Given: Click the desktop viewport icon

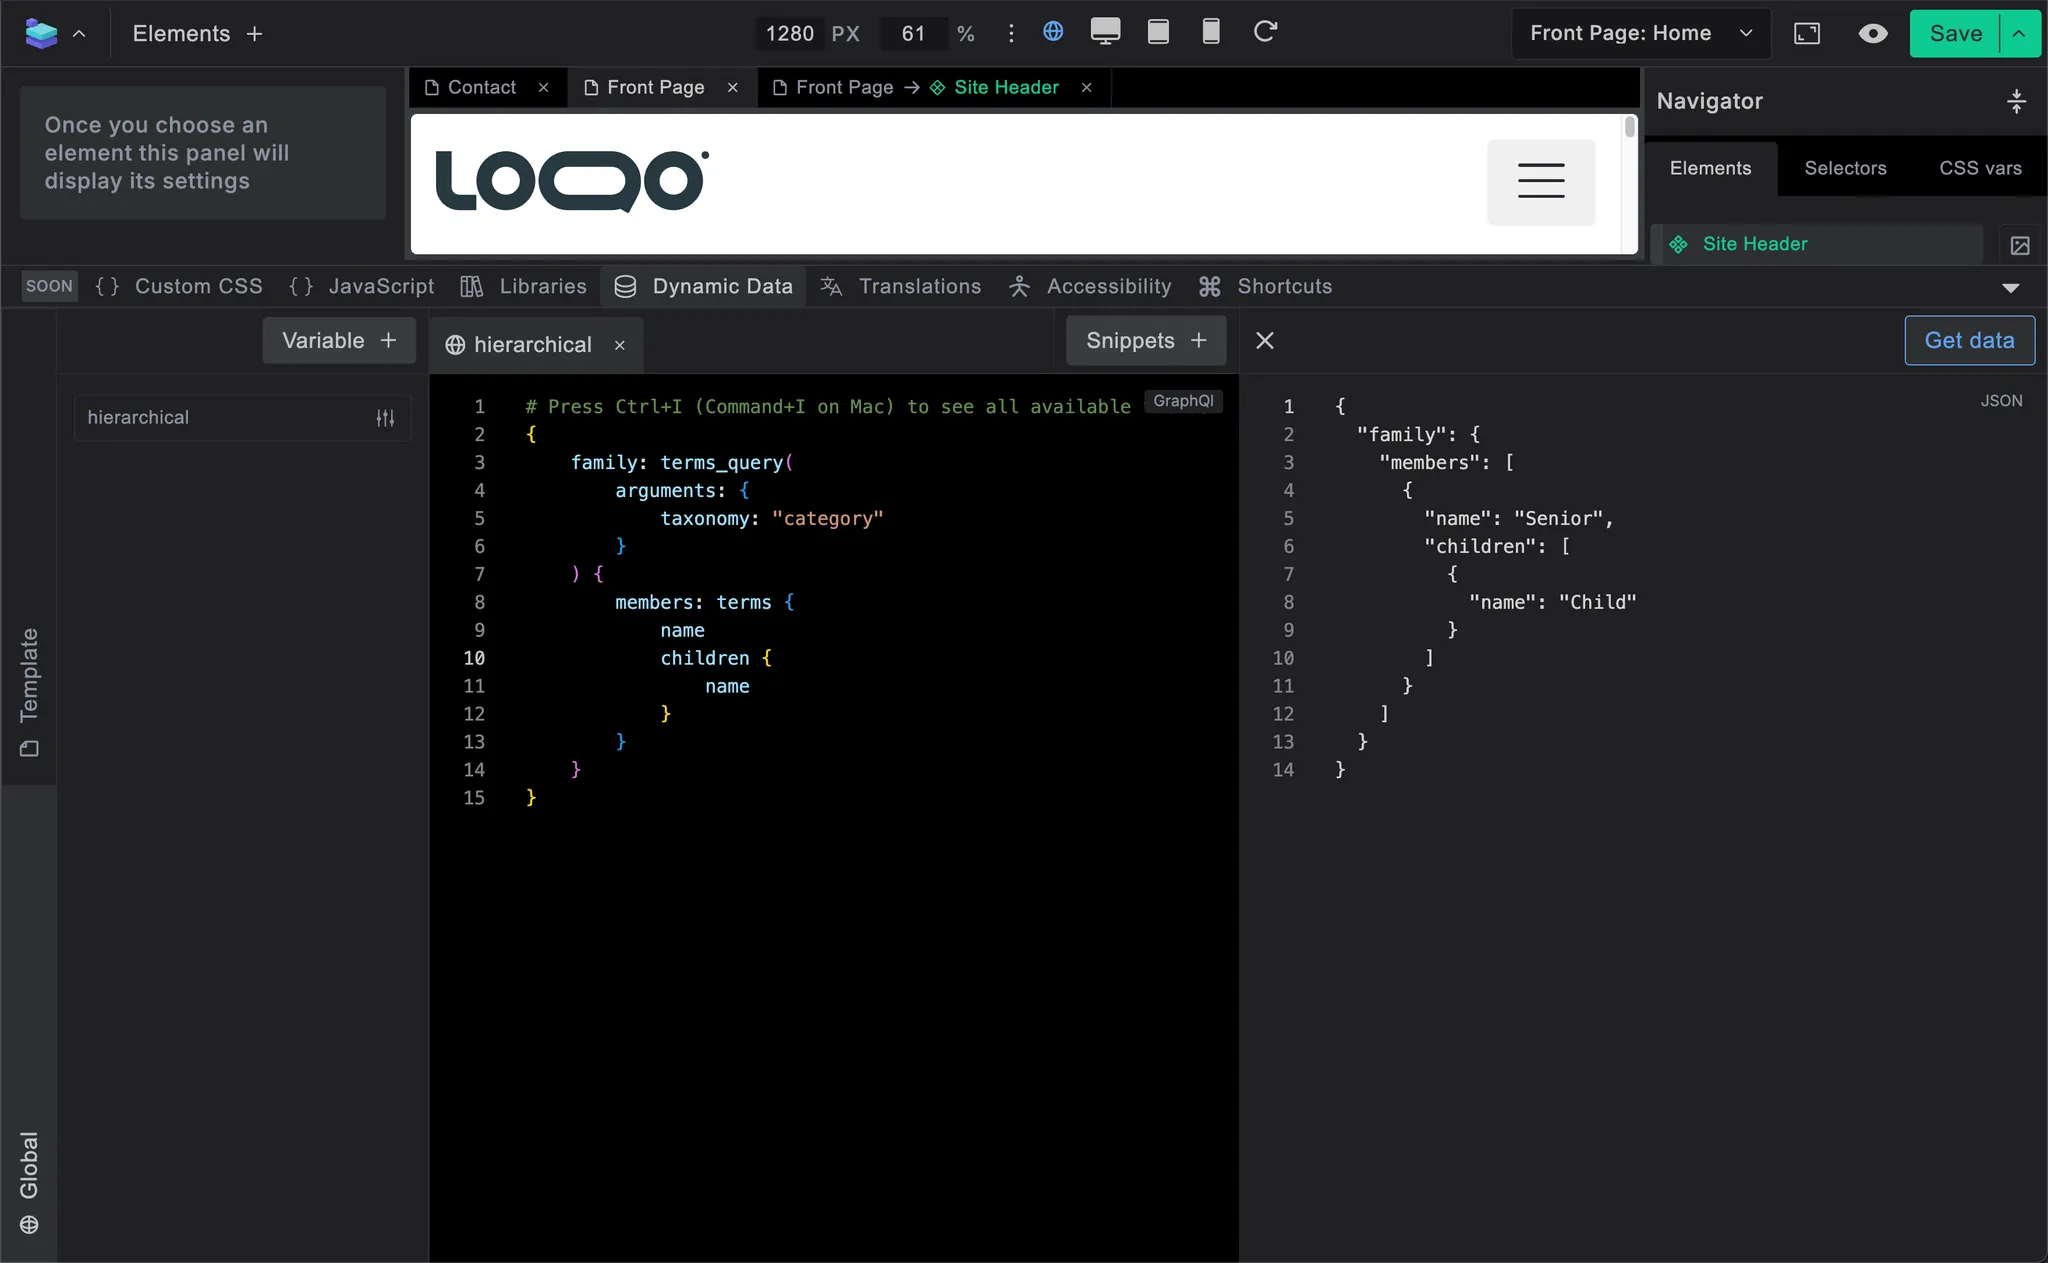Looking at the screenshot, I should [1105, 32].
